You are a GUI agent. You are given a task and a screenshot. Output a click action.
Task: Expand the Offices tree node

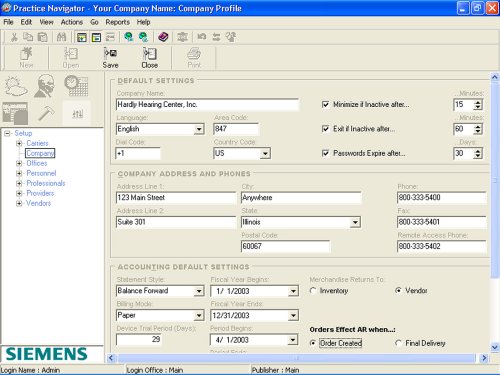[19, 163]
